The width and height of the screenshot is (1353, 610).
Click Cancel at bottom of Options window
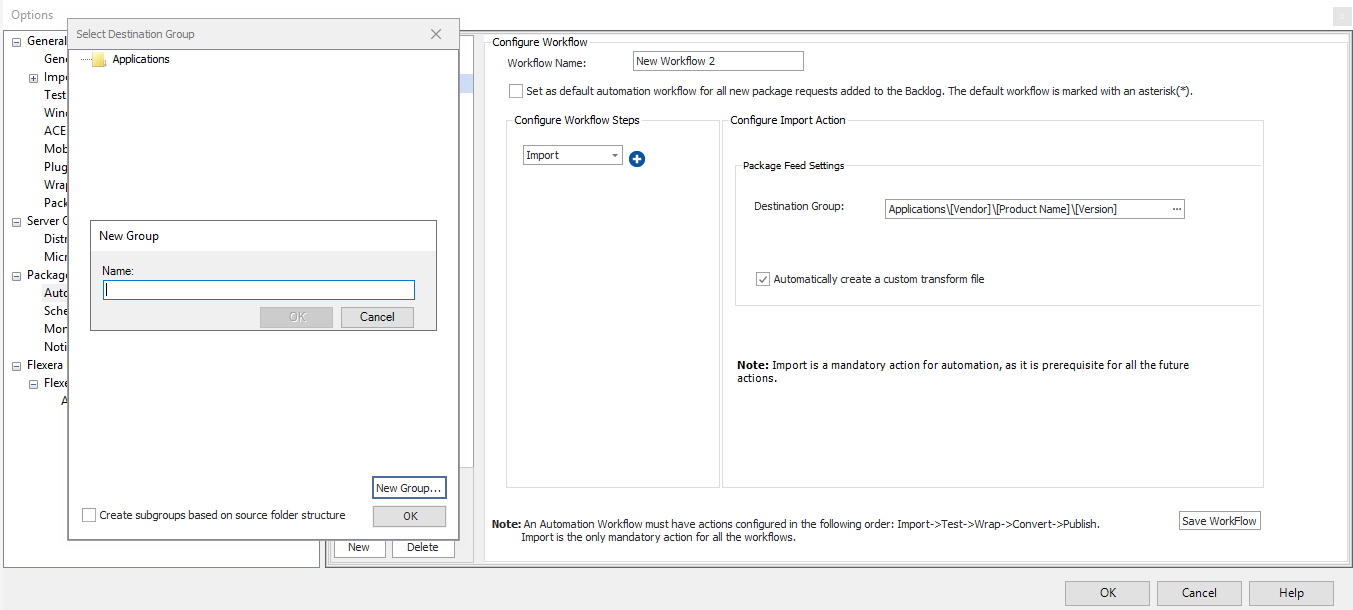1199,593
